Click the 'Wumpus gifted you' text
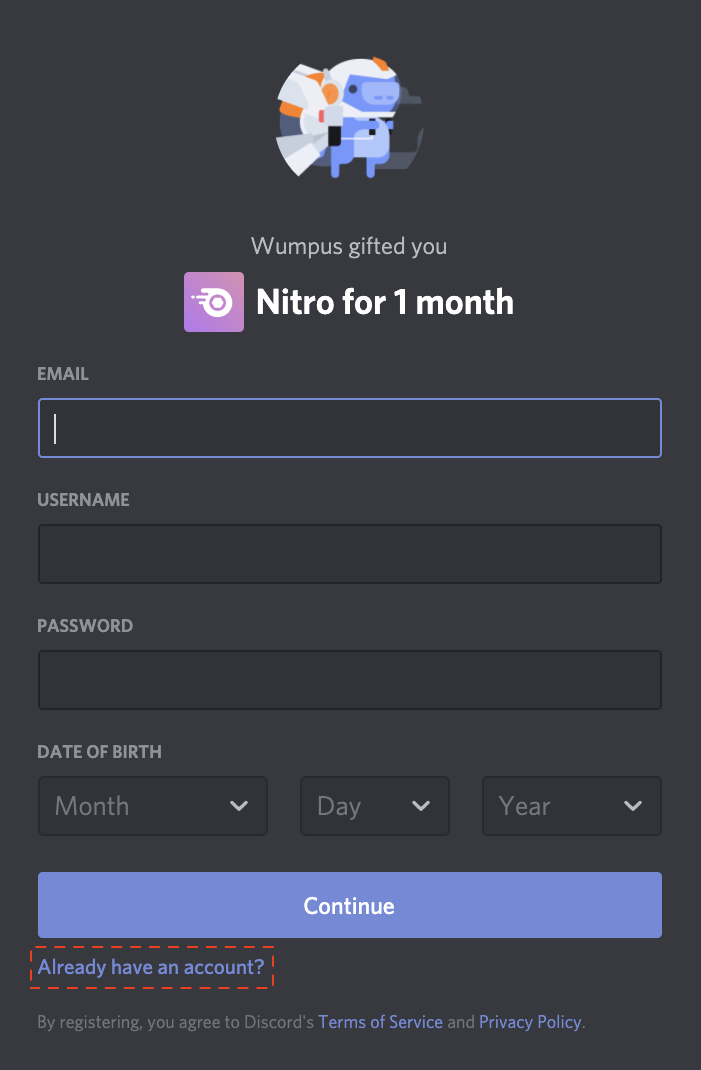The image size is (701, 1070). [x=349, y=246]
